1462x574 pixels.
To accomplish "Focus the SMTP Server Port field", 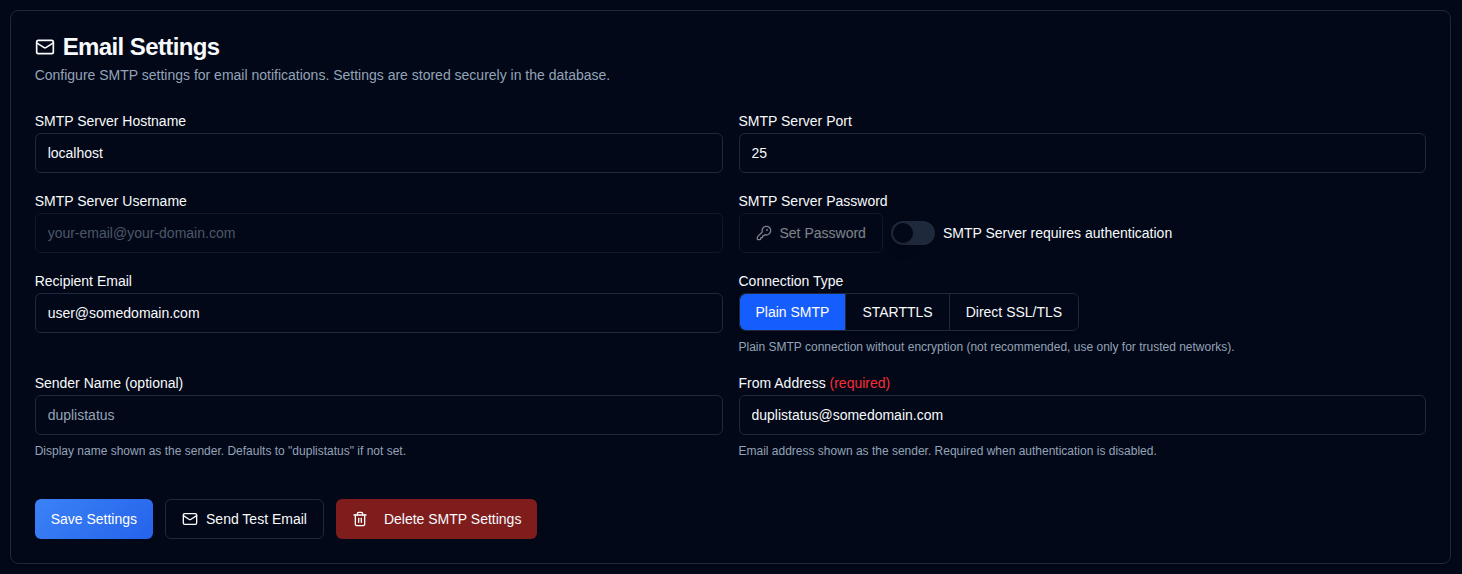I will (1082, 153).
